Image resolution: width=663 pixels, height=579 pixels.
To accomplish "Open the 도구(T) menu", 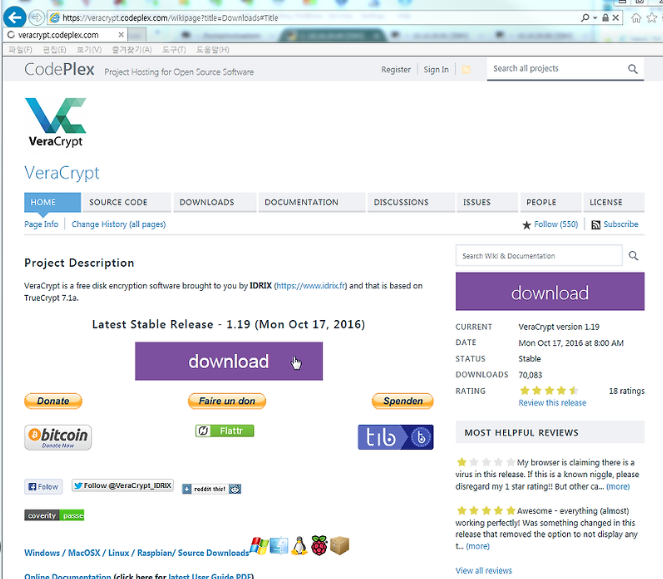I will point(174,49).
